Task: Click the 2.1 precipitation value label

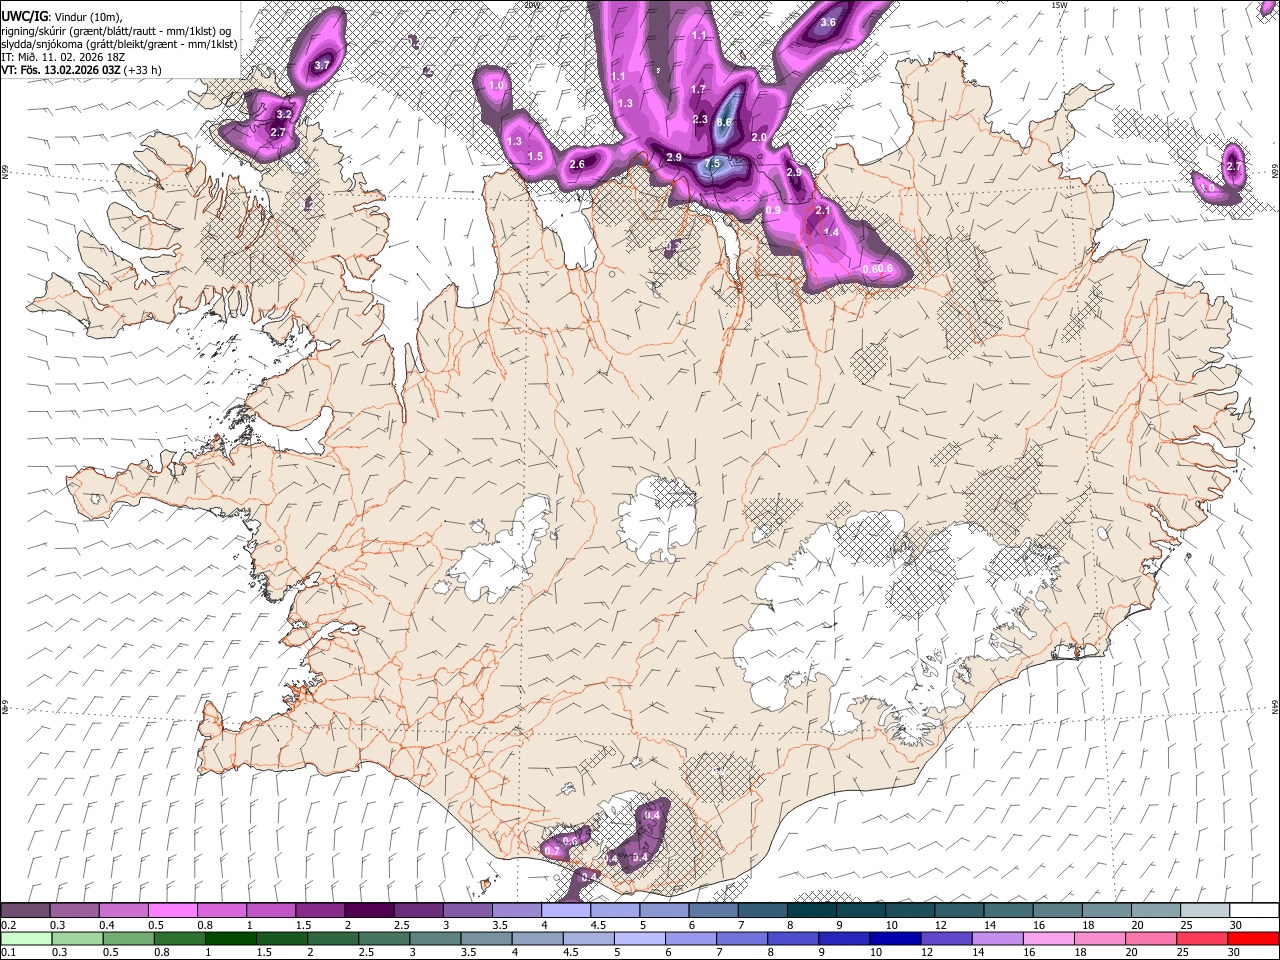Action: 823,210
